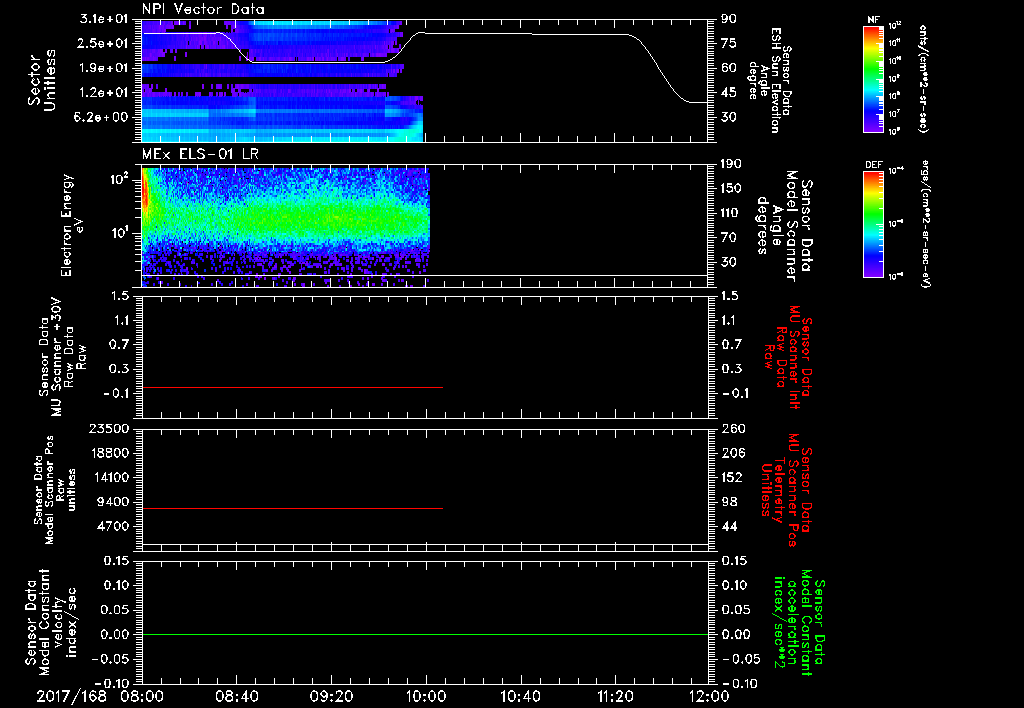The width and height of the screenshot is (1024, 708).
Task: Click the '2.5e+01' sector tick value
Action: pyautogui.click(x=104, y=43)
